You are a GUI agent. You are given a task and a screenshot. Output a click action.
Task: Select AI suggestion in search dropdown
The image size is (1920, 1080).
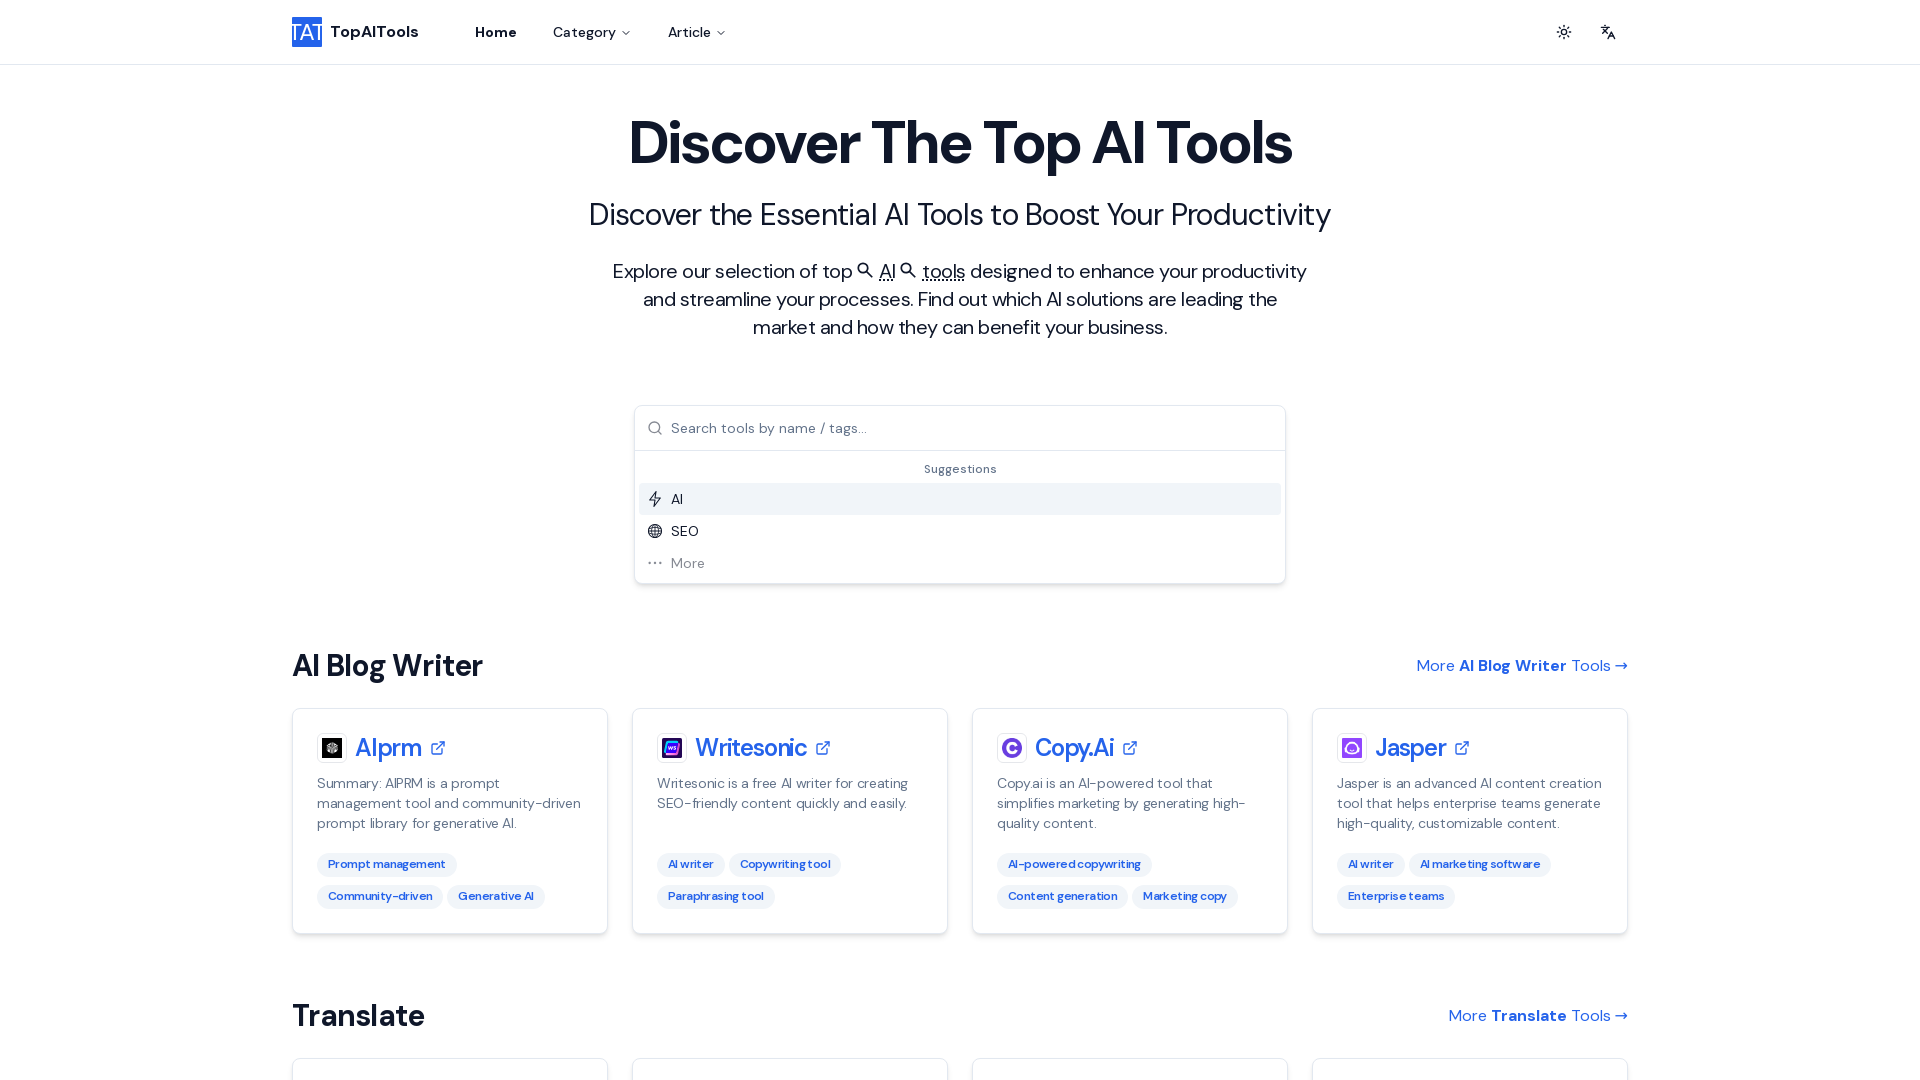959,498
